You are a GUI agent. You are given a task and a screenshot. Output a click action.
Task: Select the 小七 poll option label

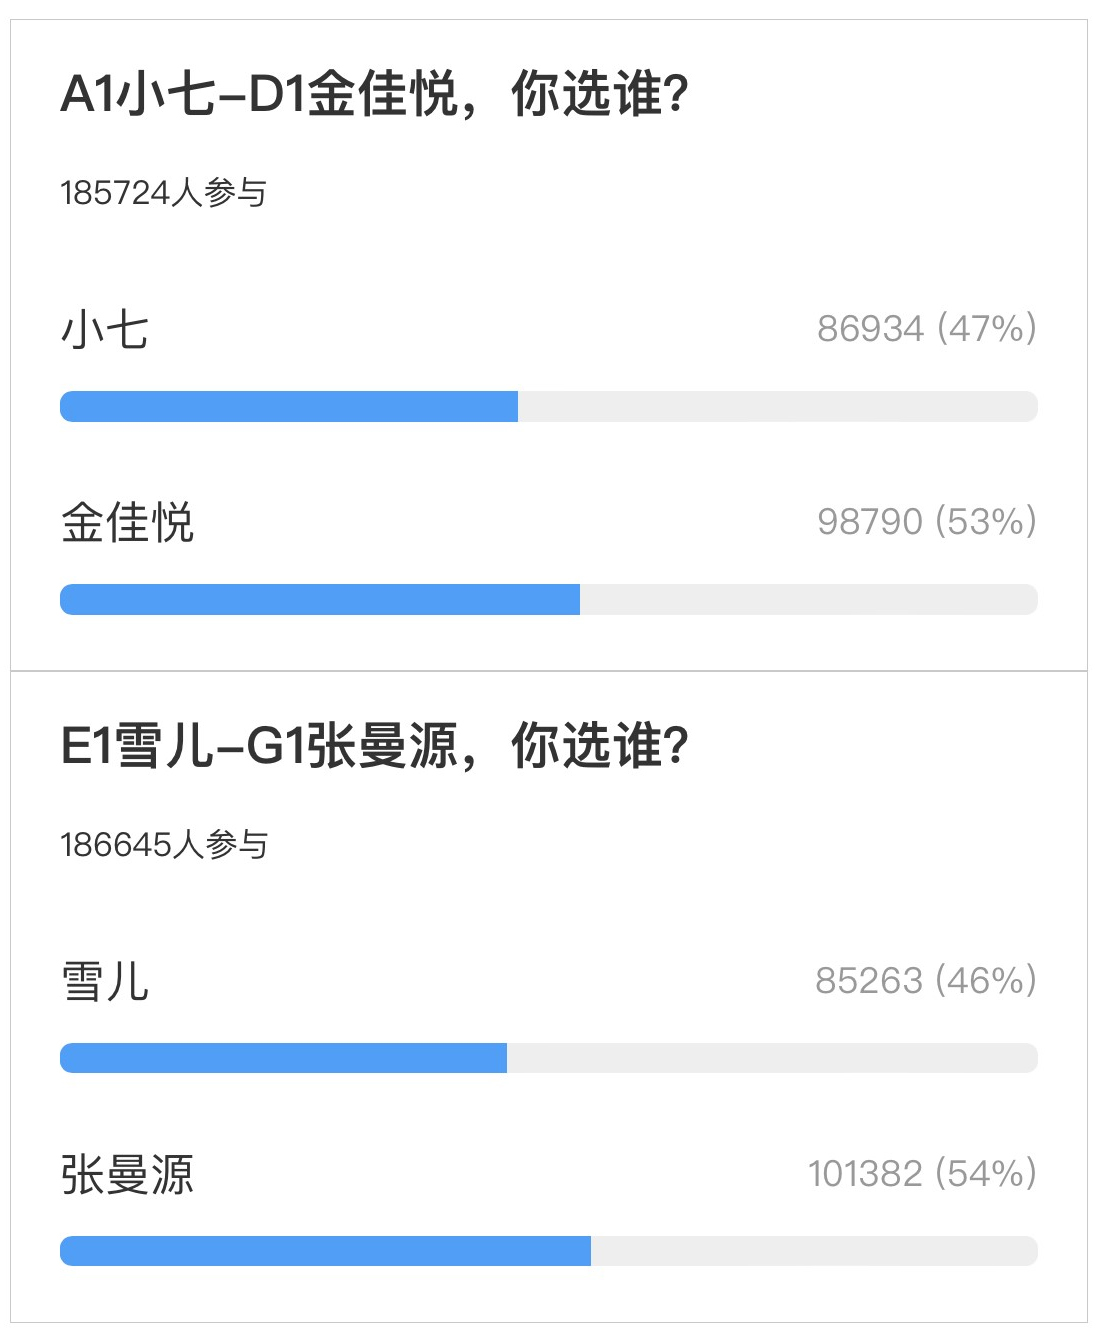pyautogui.click(x=105, y=329)
